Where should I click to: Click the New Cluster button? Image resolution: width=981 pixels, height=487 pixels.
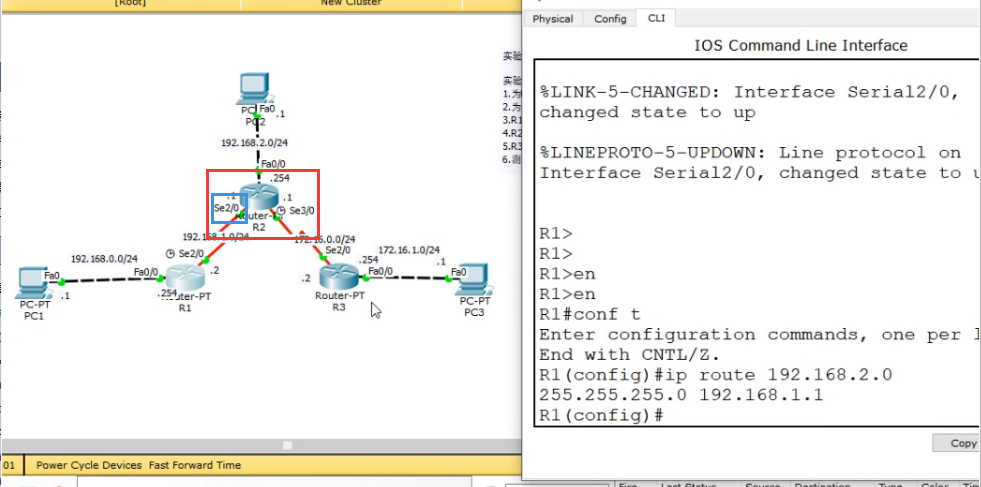[351, 3]
